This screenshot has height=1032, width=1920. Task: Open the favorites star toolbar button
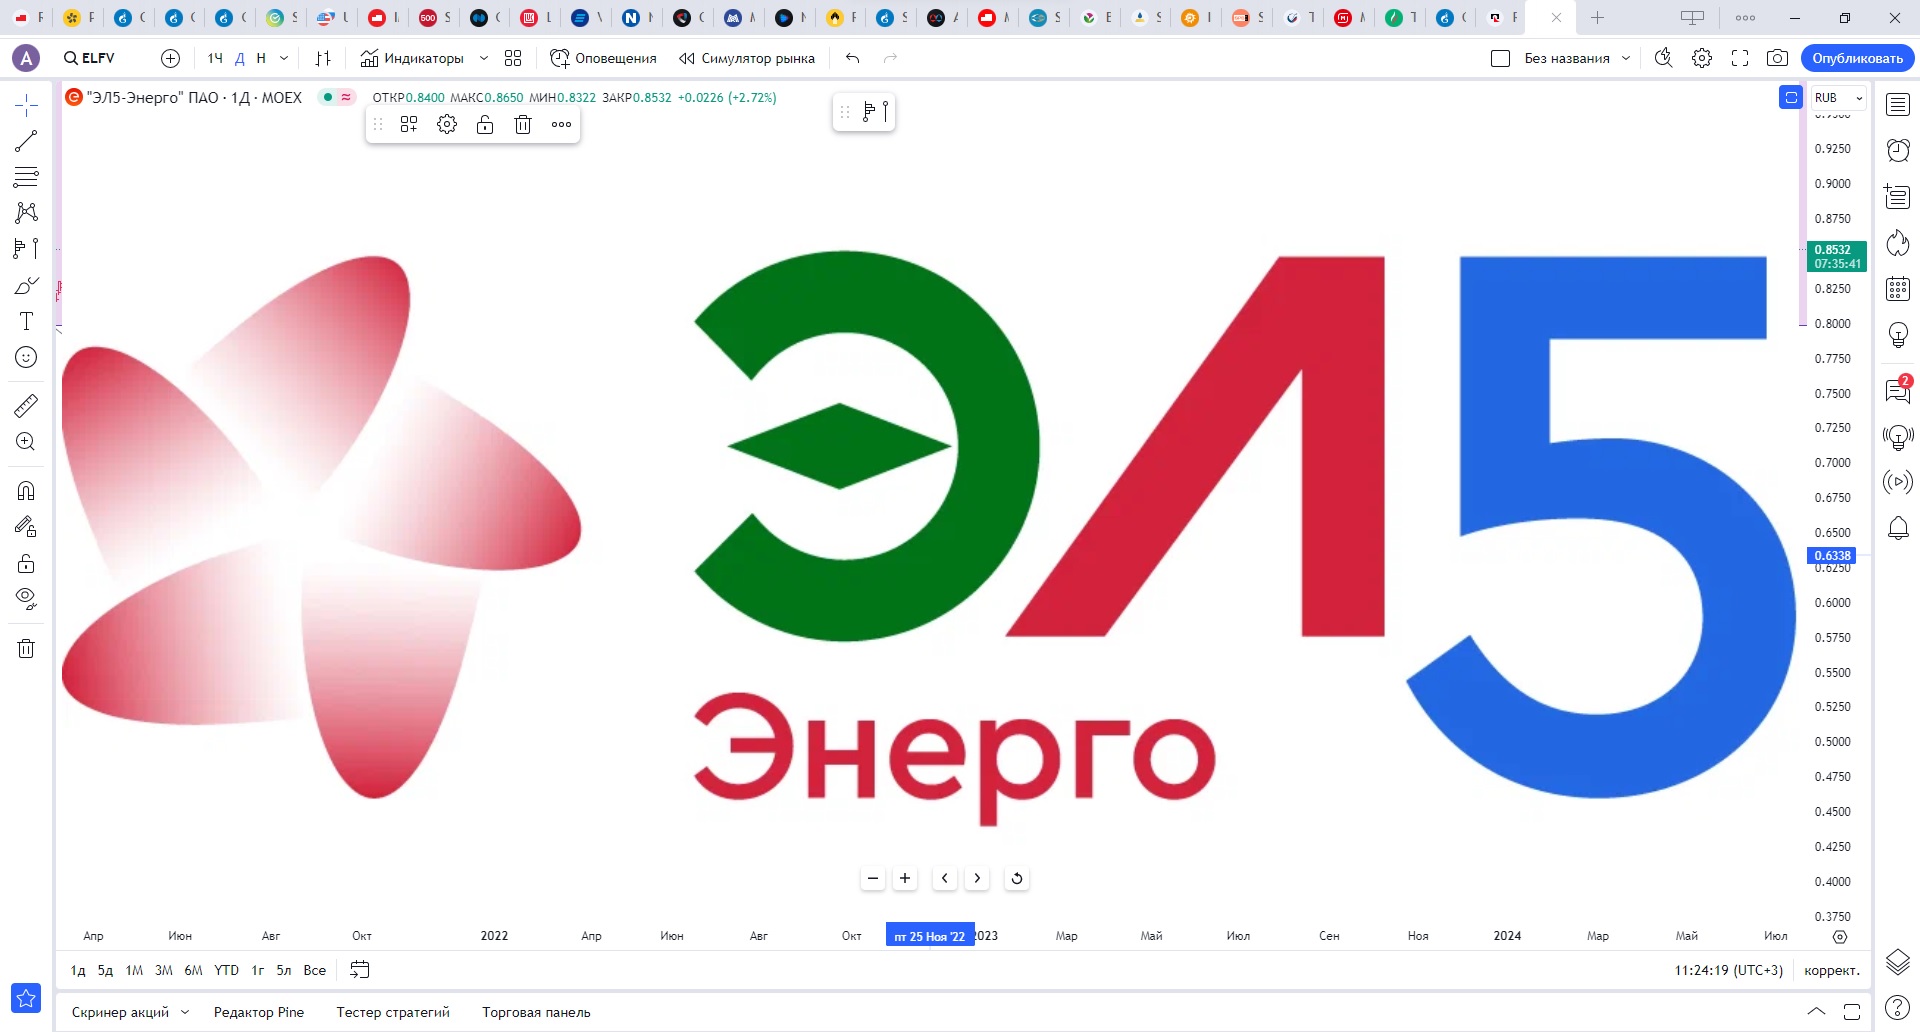(x=26, y=997)
